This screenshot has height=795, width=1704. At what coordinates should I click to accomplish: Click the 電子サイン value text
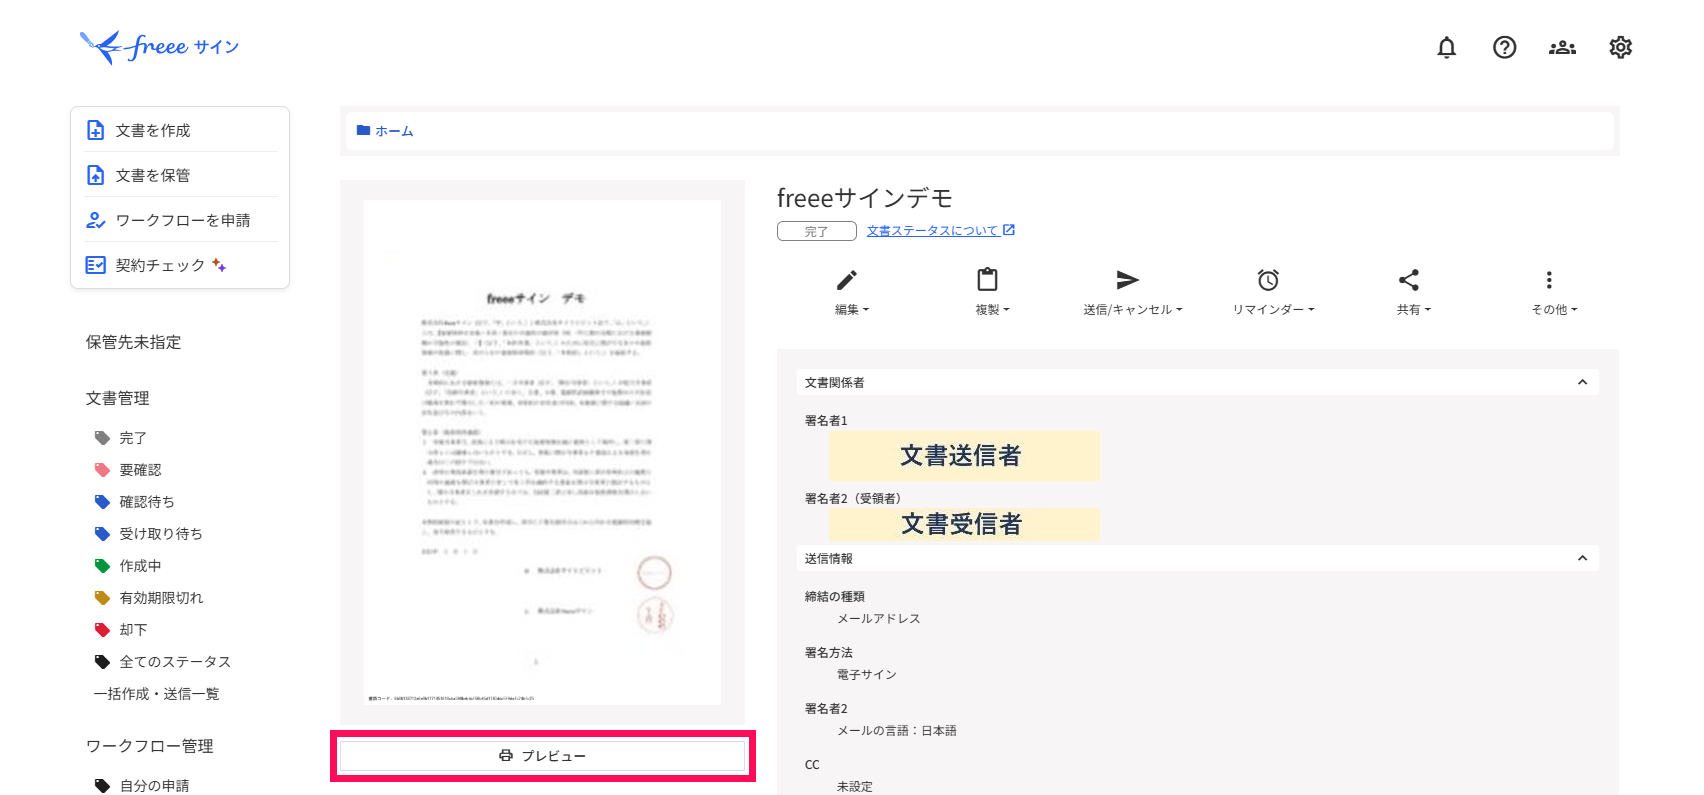click(x=866, y=675)
